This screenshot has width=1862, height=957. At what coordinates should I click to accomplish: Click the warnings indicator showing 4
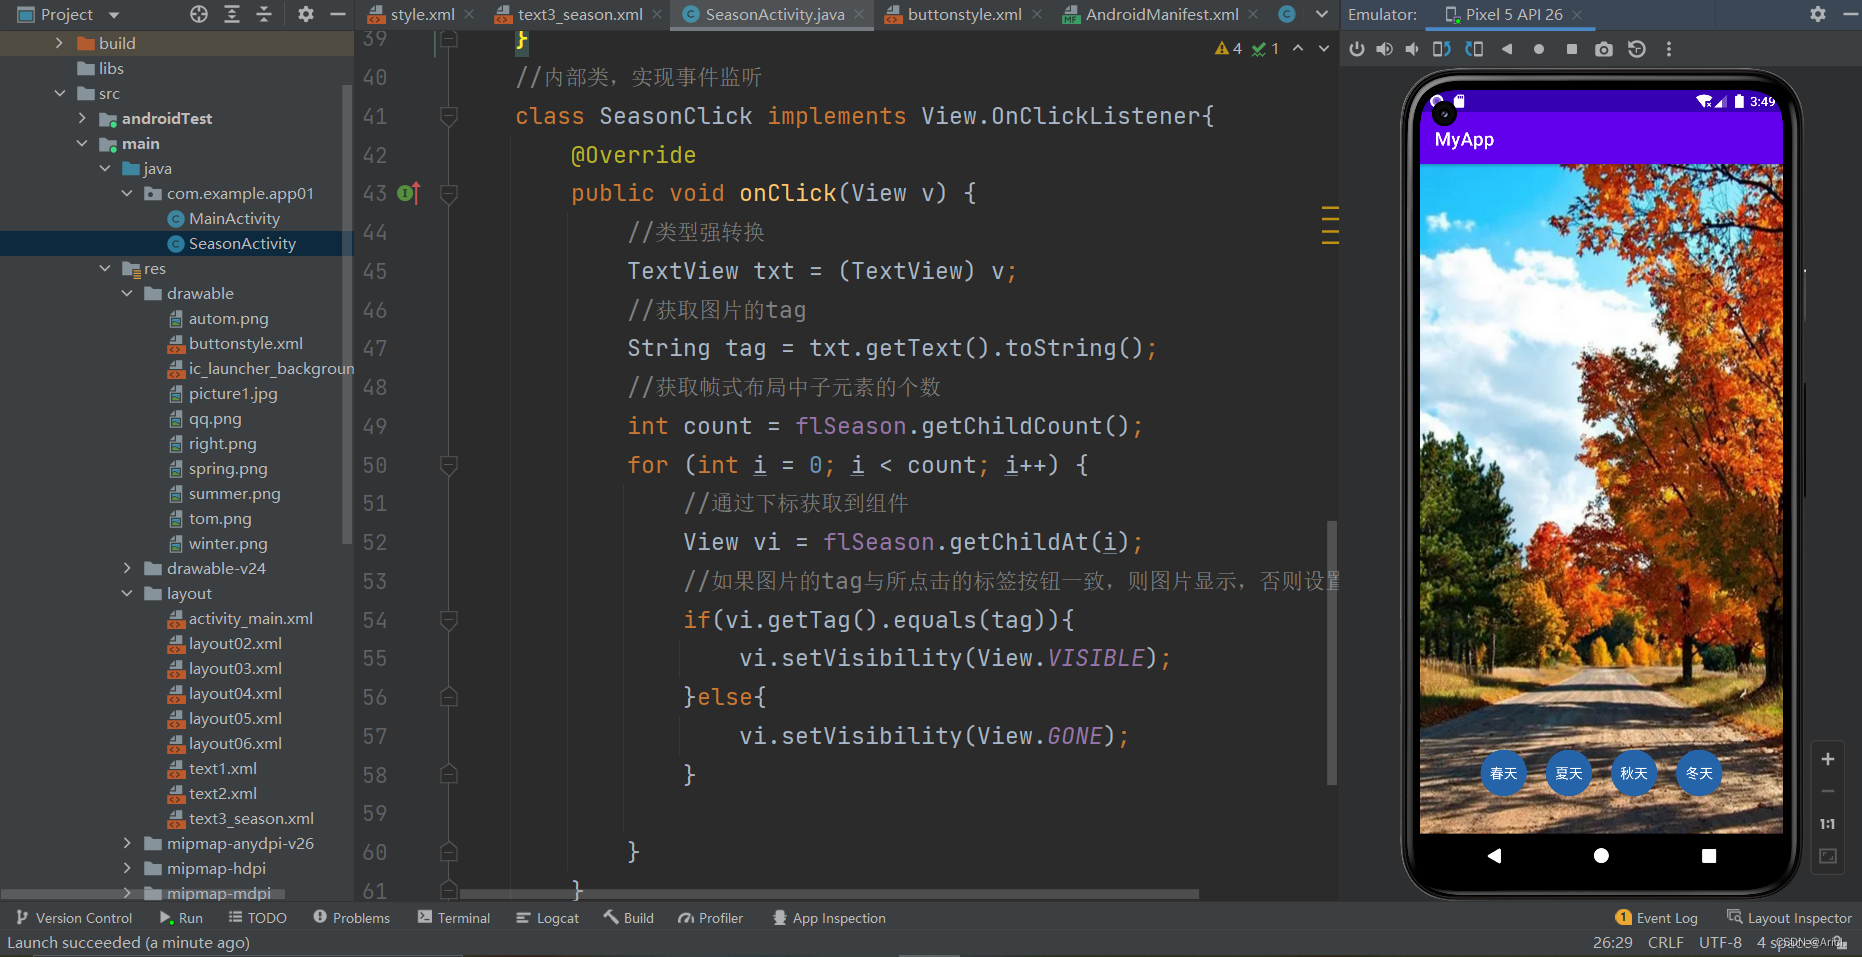1229,48
